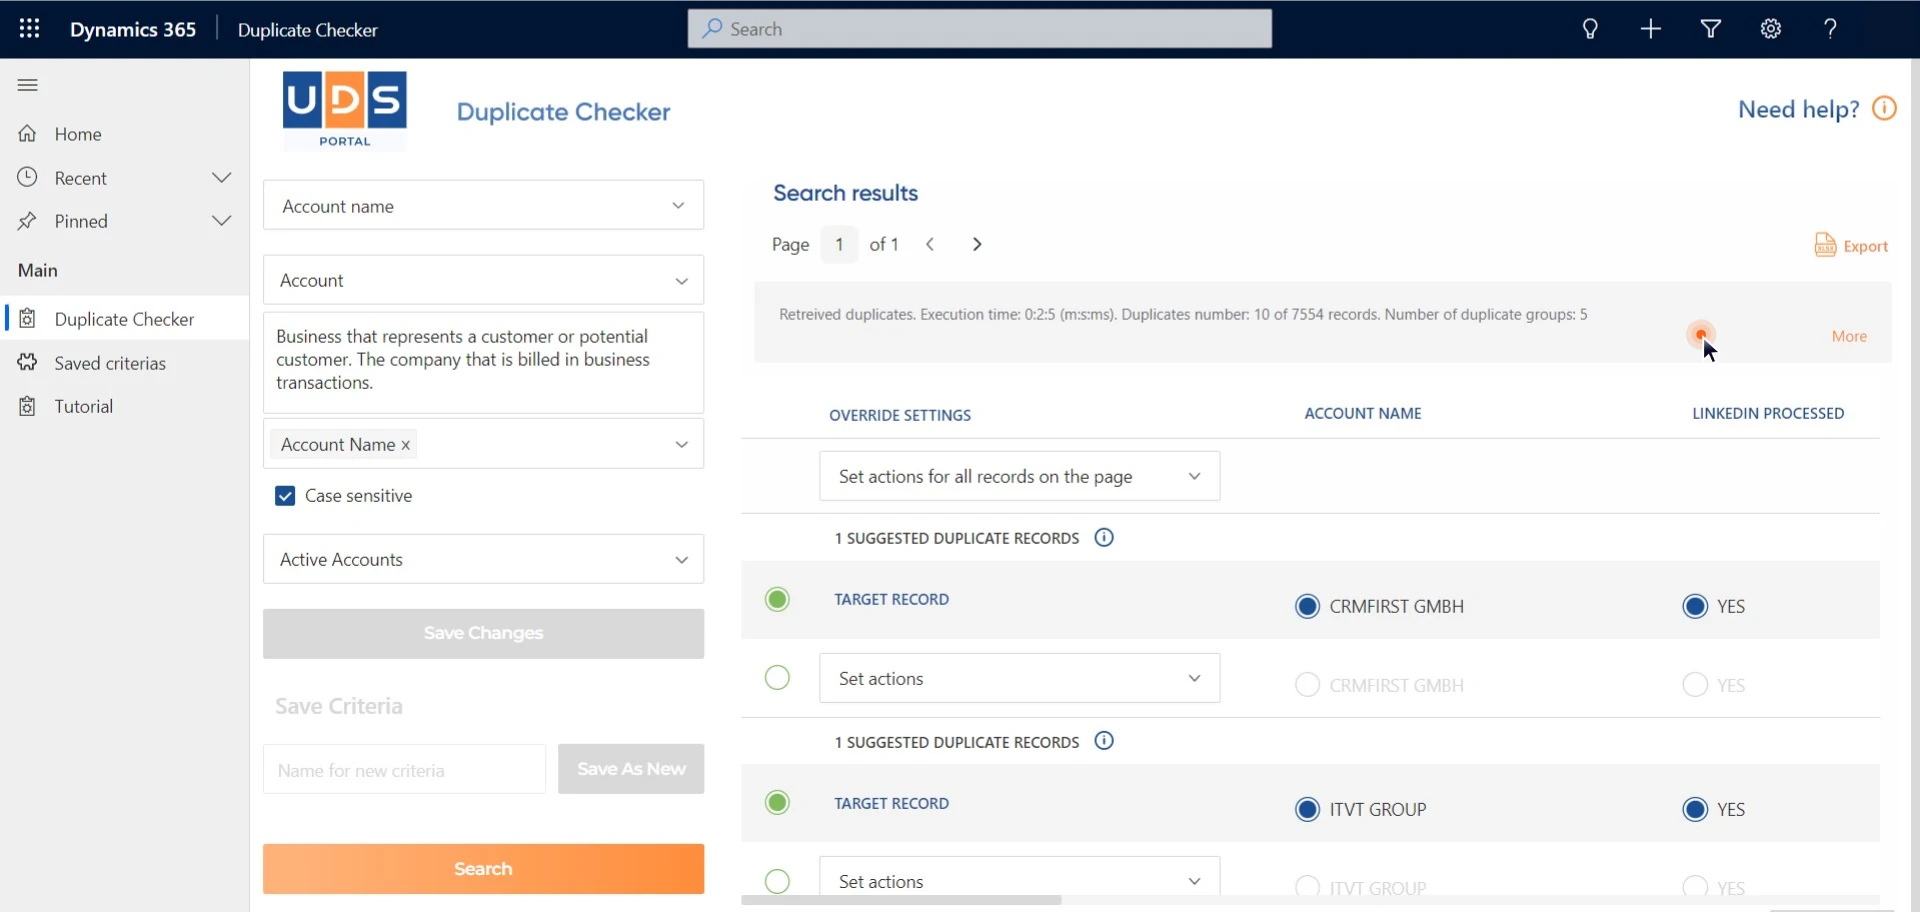This screenshot has height=912, width=1920.
Task: Open Saved criterias from the sidebar
Action: (109, 363)
